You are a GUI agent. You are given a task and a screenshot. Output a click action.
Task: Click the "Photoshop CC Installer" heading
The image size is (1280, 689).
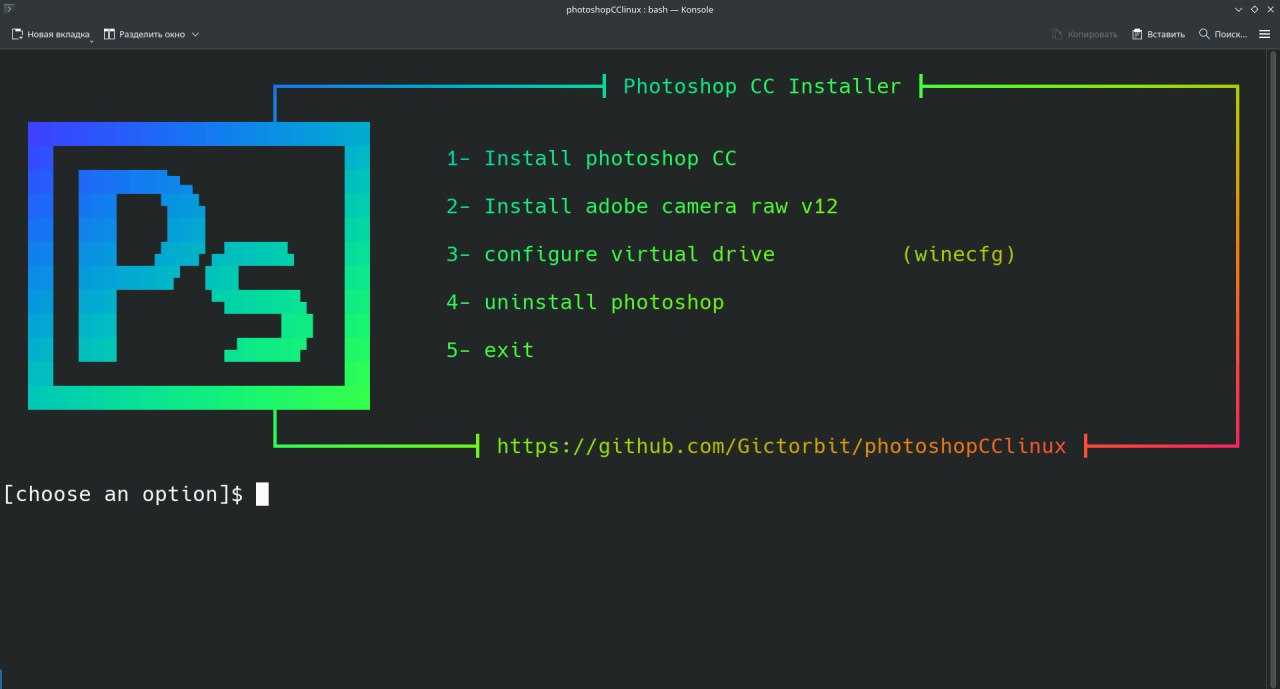click(762, 86)
